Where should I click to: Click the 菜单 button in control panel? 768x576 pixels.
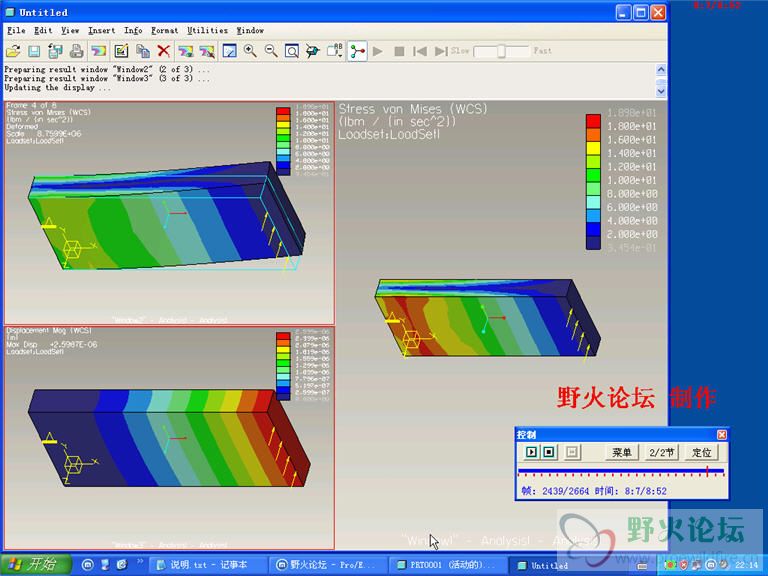[x=621, y=452]
